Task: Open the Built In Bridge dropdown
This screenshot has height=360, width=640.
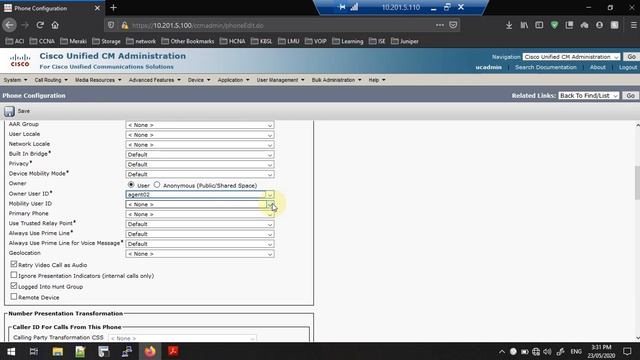Action: coord(200,155)
